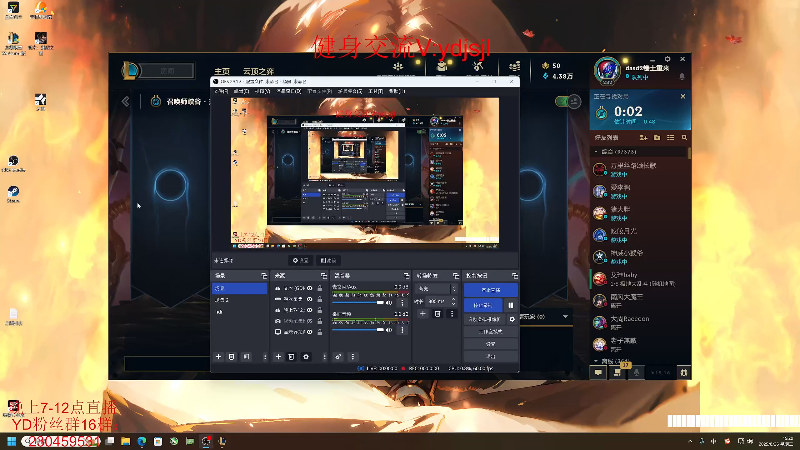The height and width of the screenshot is (450, 800).
Task: Click the OBS source Properties toolbar button
Action: click(x=301, y=261)
